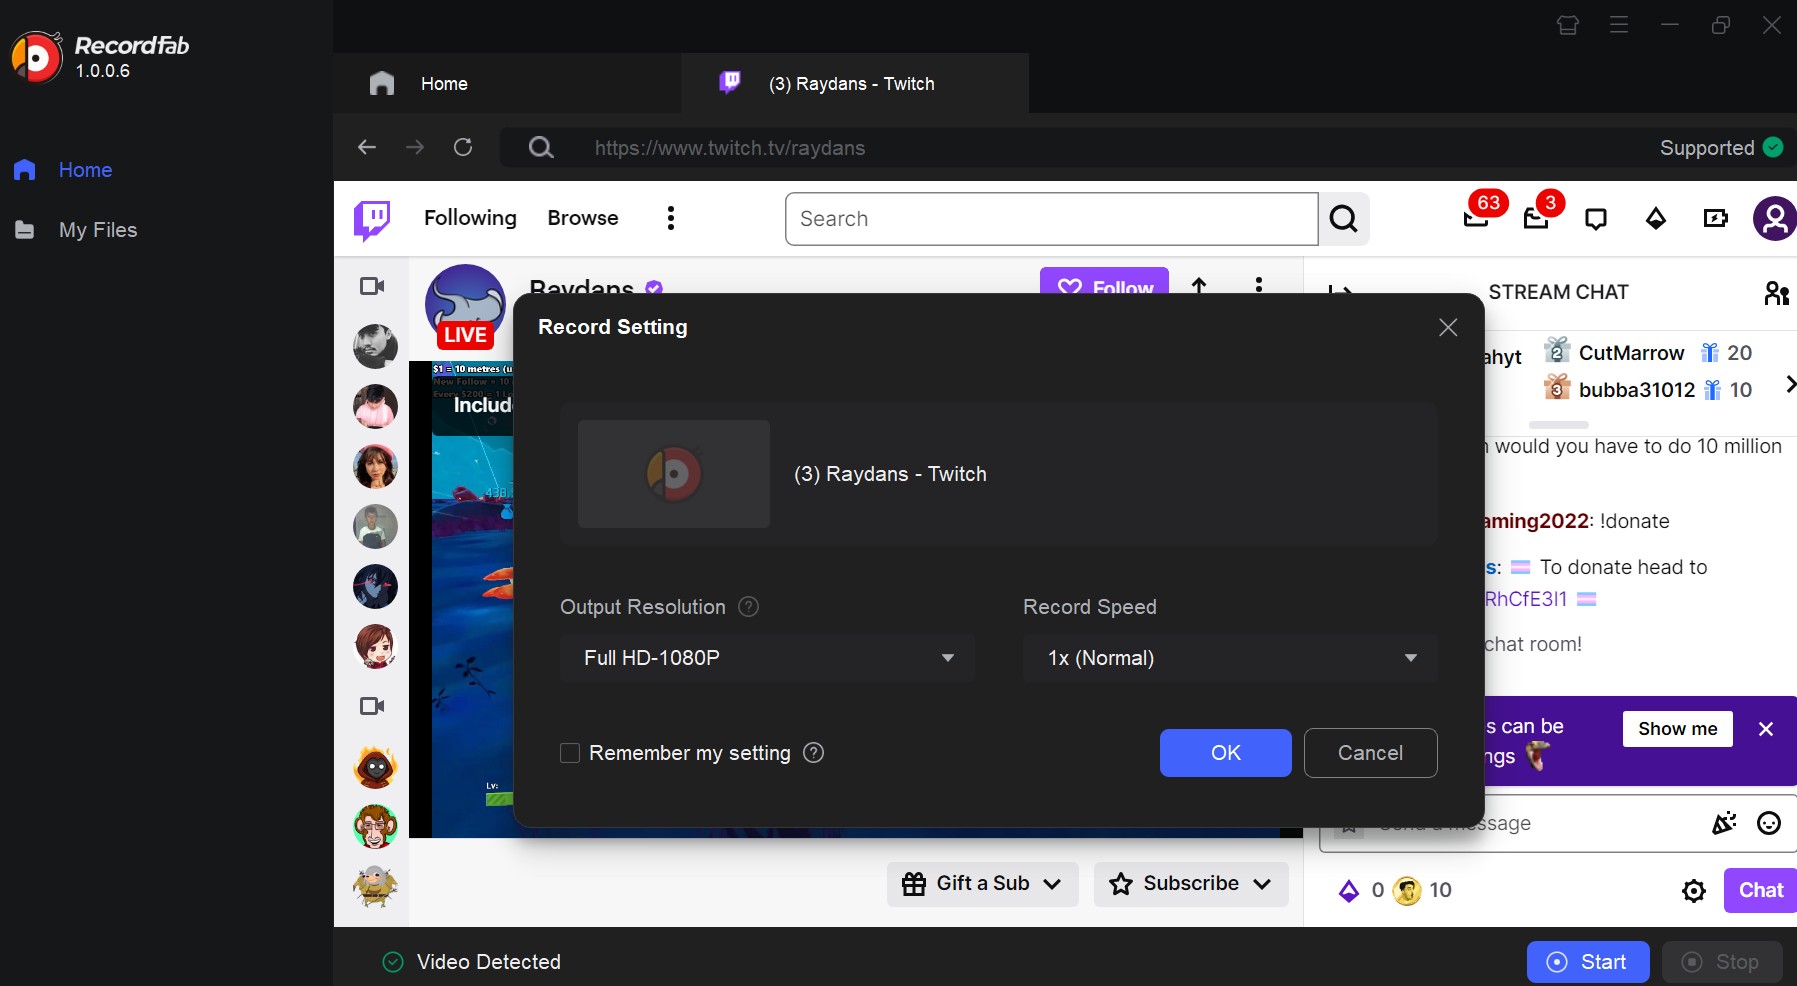Image resolution: width=1797 pixels, height=986 pixels.
Task: Open the channel options three-dot menu
Action: [x=1259, y=284]
